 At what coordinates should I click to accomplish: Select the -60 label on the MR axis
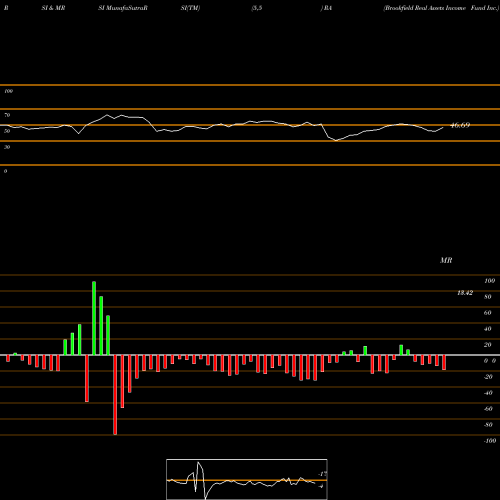click(488, 409)
